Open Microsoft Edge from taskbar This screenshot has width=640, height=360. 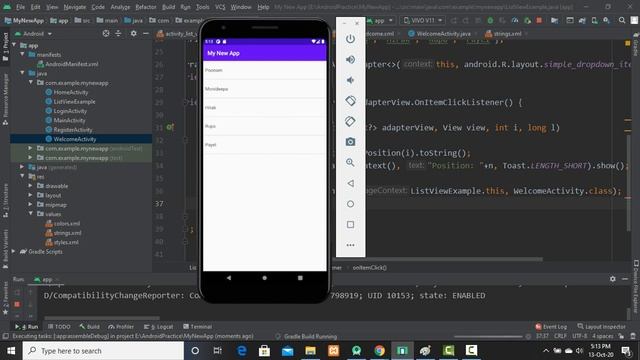point(242,351)
